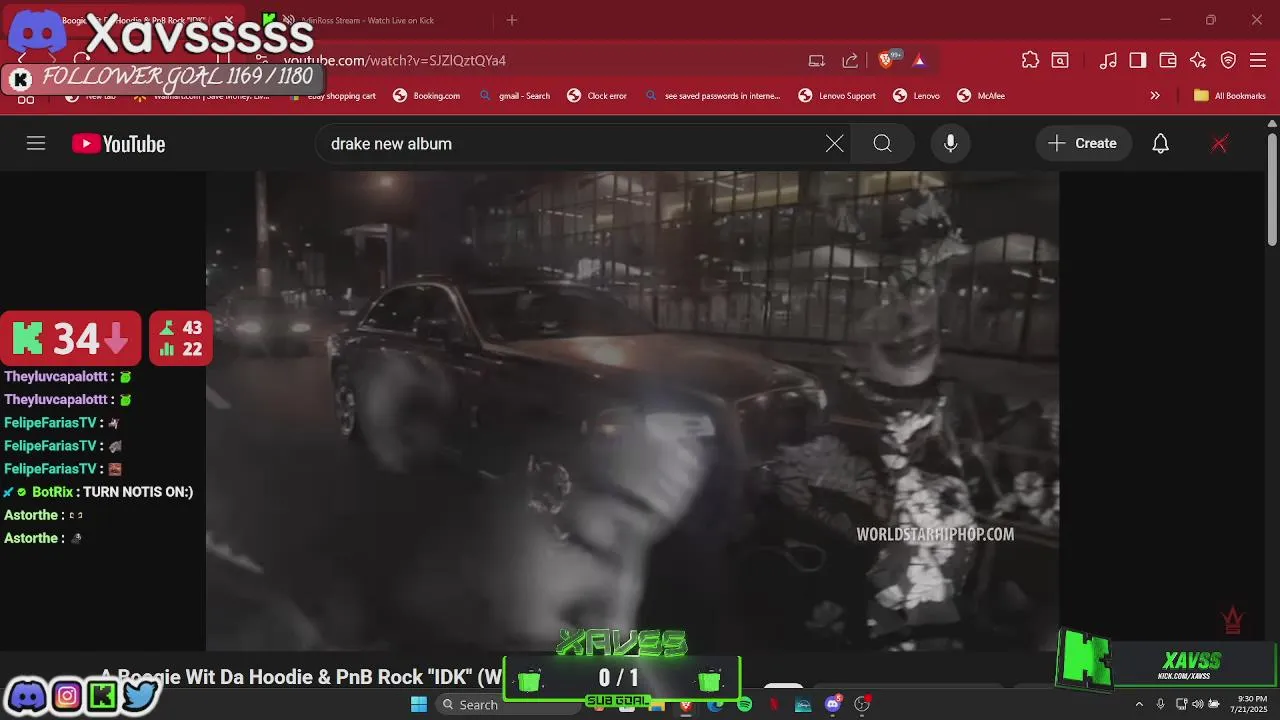Screen dimensions: 1280x720
Task: Close the Boogie Wit Da Hoodie tab
Action: pos(229,20)
